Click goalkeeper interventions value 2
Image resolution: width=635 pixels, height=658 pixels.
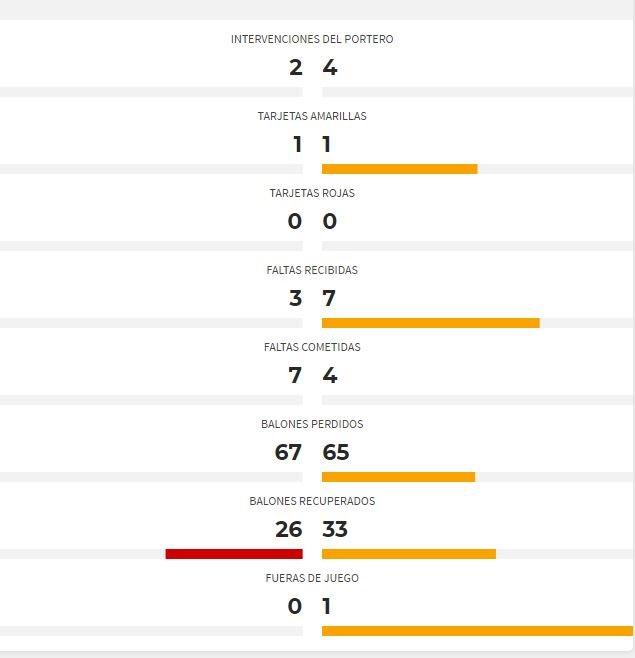[295, 68]
